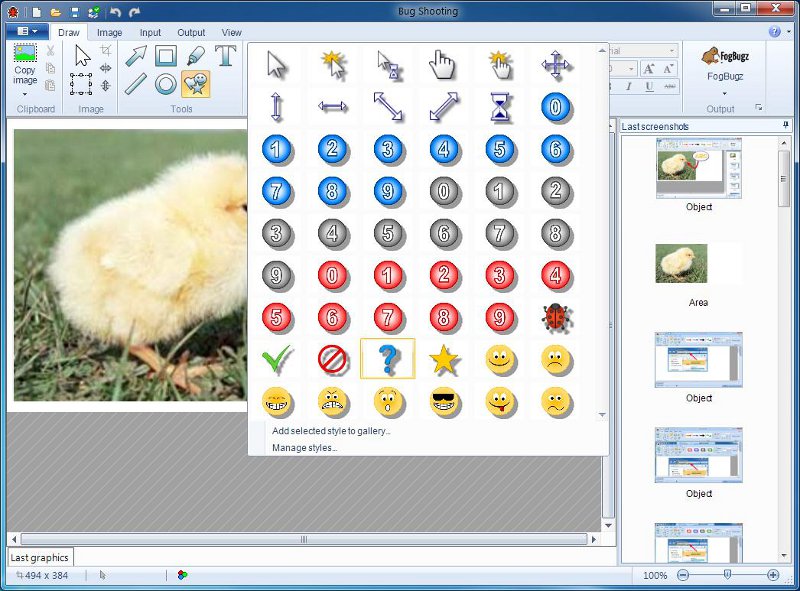
Task: Open the Output ribbon tab
Action: pyautogui.click(x=191, y=33)
